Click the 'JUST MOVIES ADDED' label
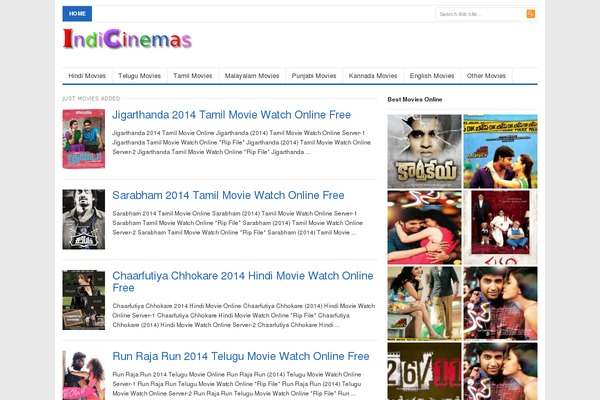Viewport: 600px width, 400px height. (91, 99)
